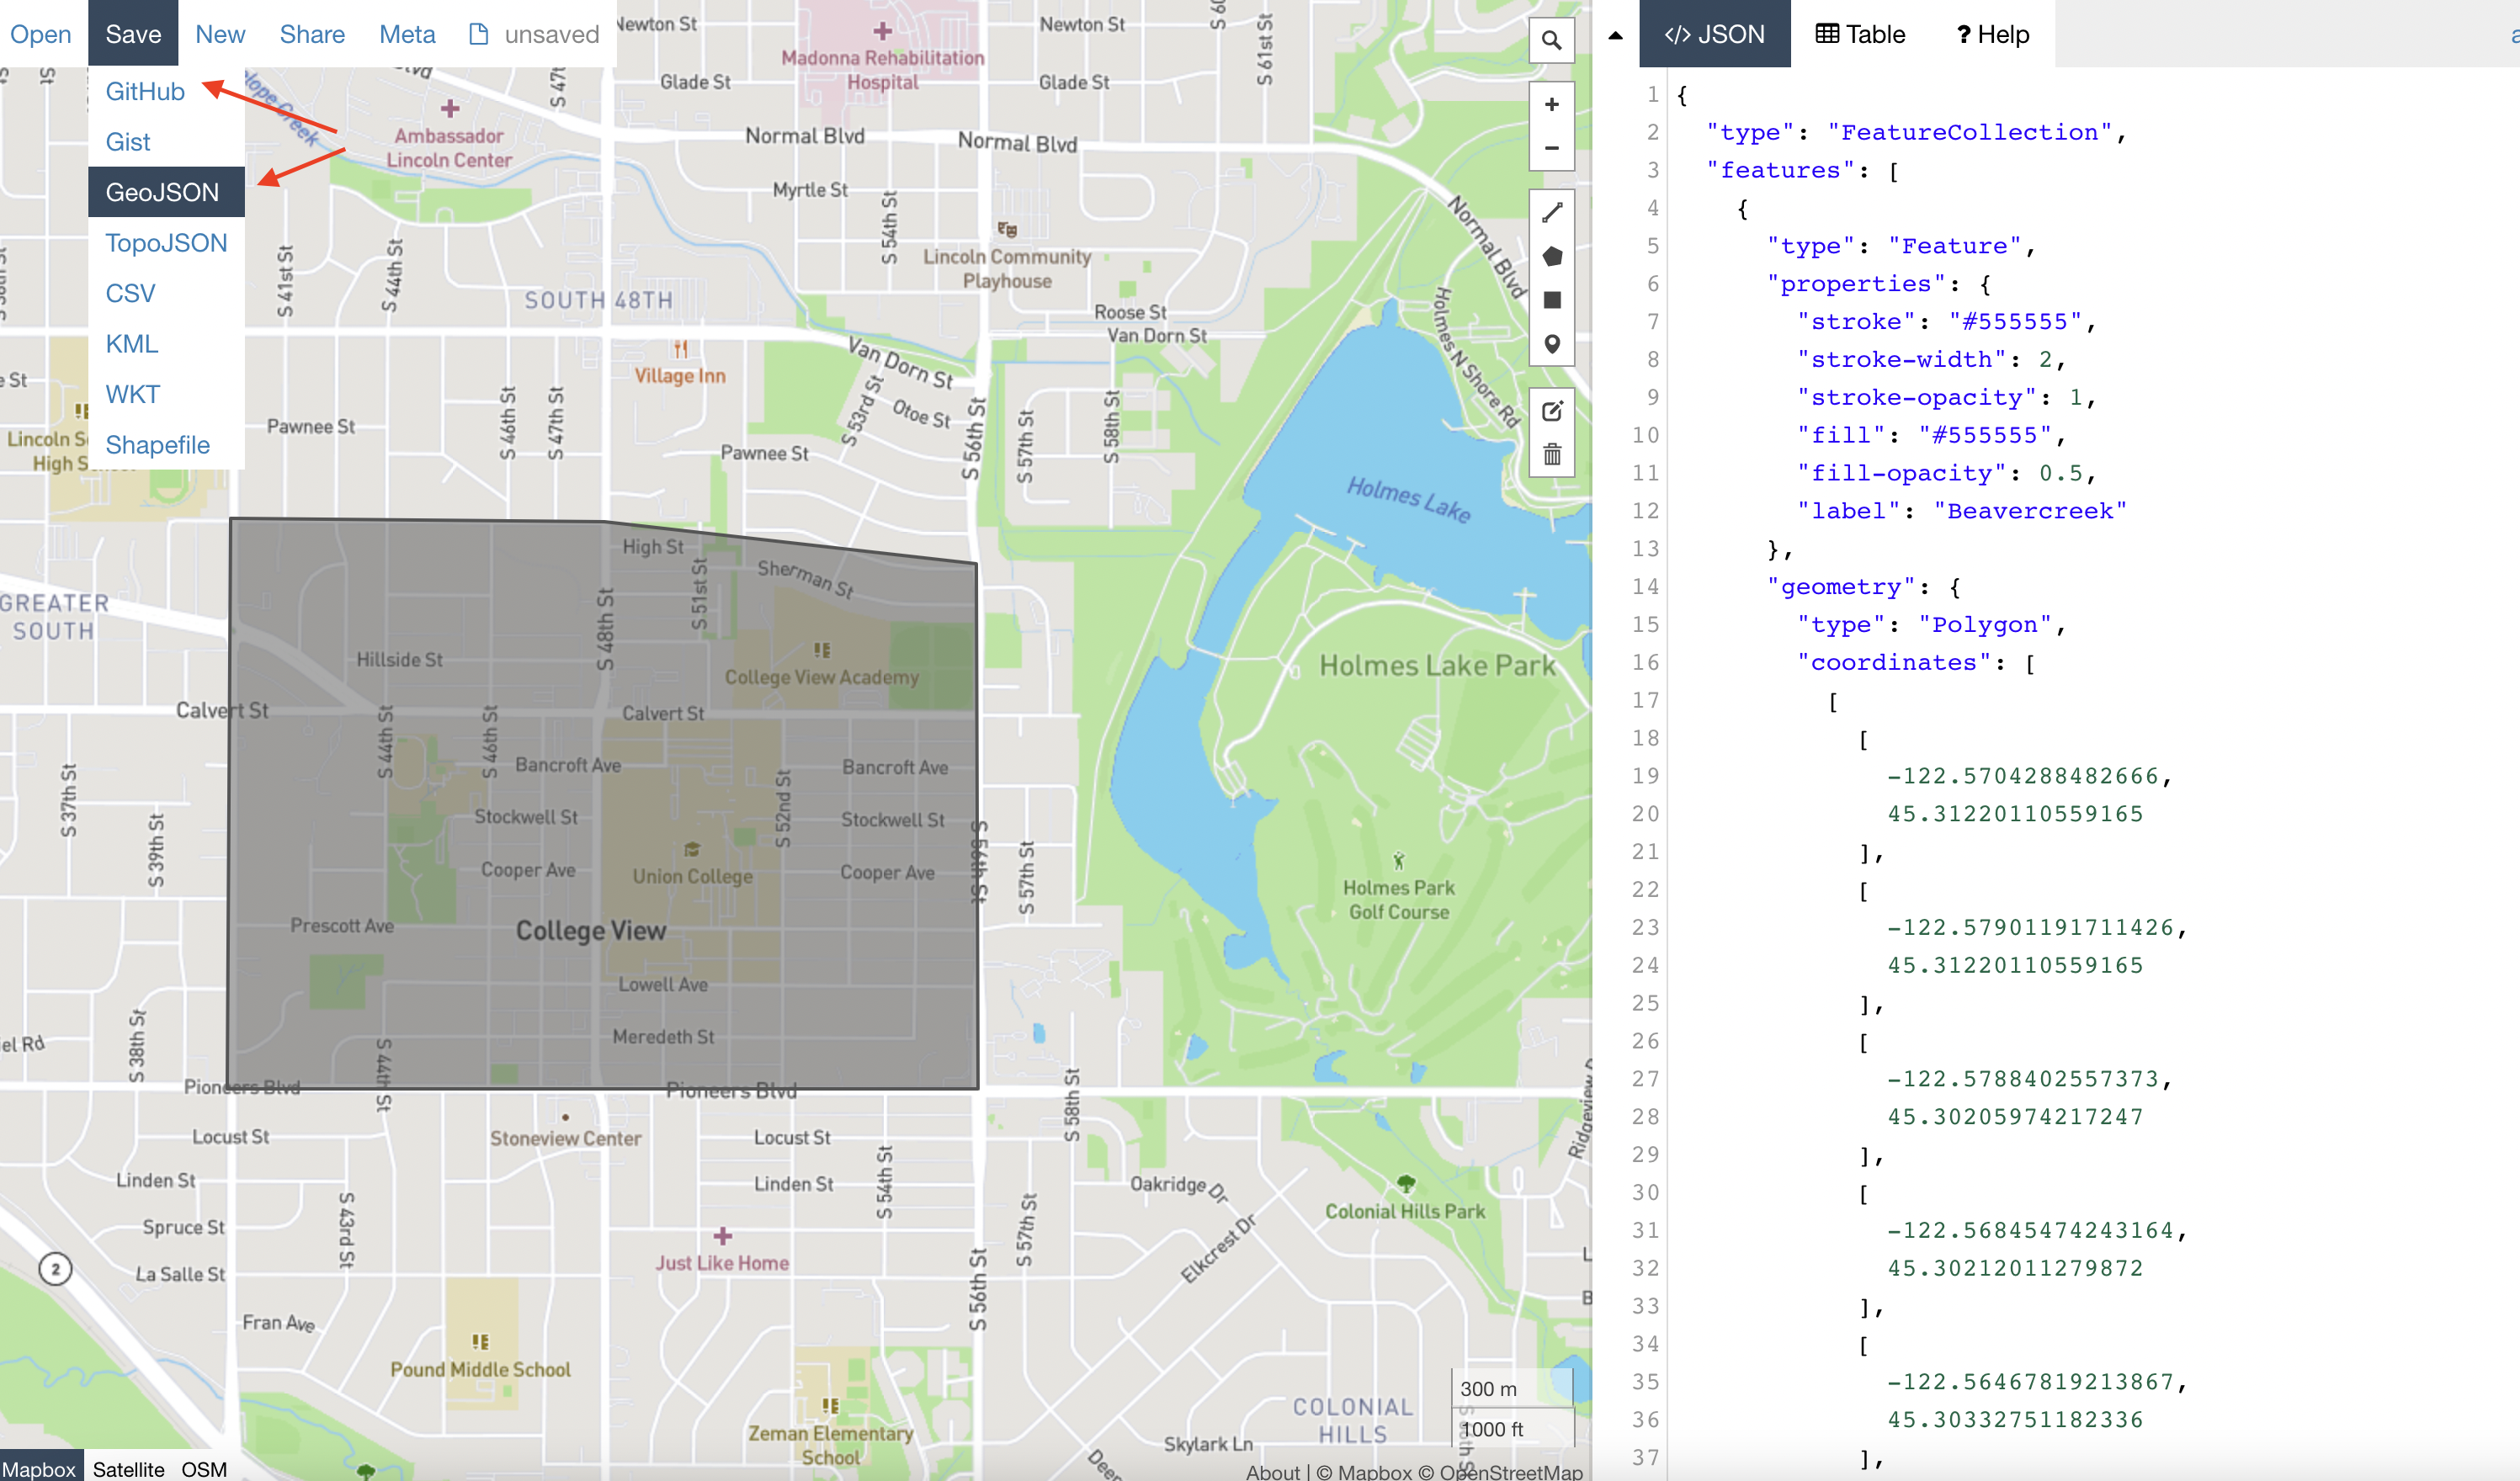Open the map search magnifier
The height and width of the screenshot is (1481, 2520).
[1551, 40]
